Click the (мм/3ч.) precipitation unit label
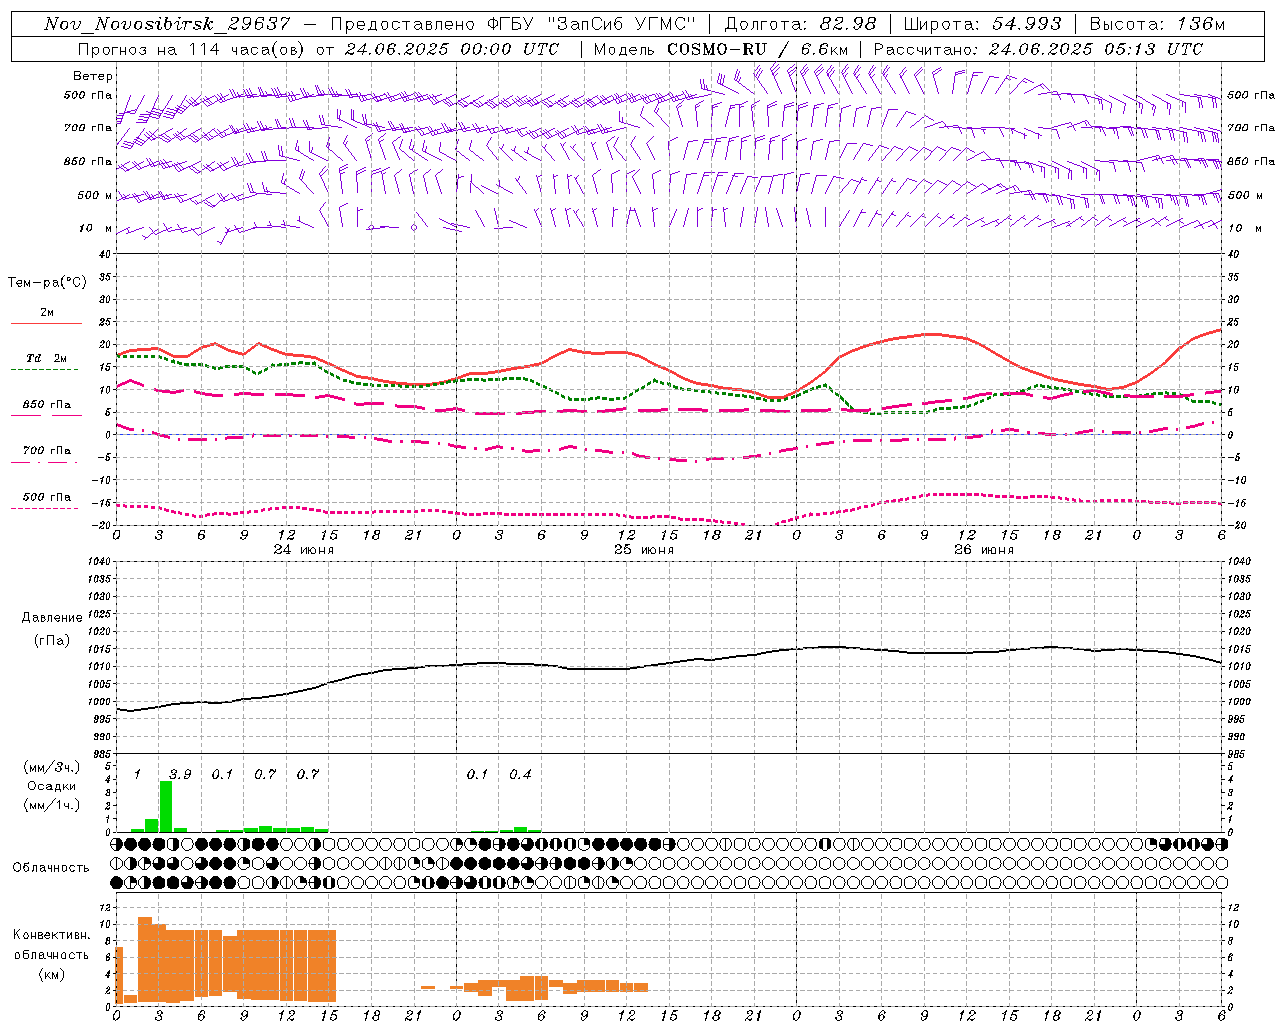 point(52,767)
